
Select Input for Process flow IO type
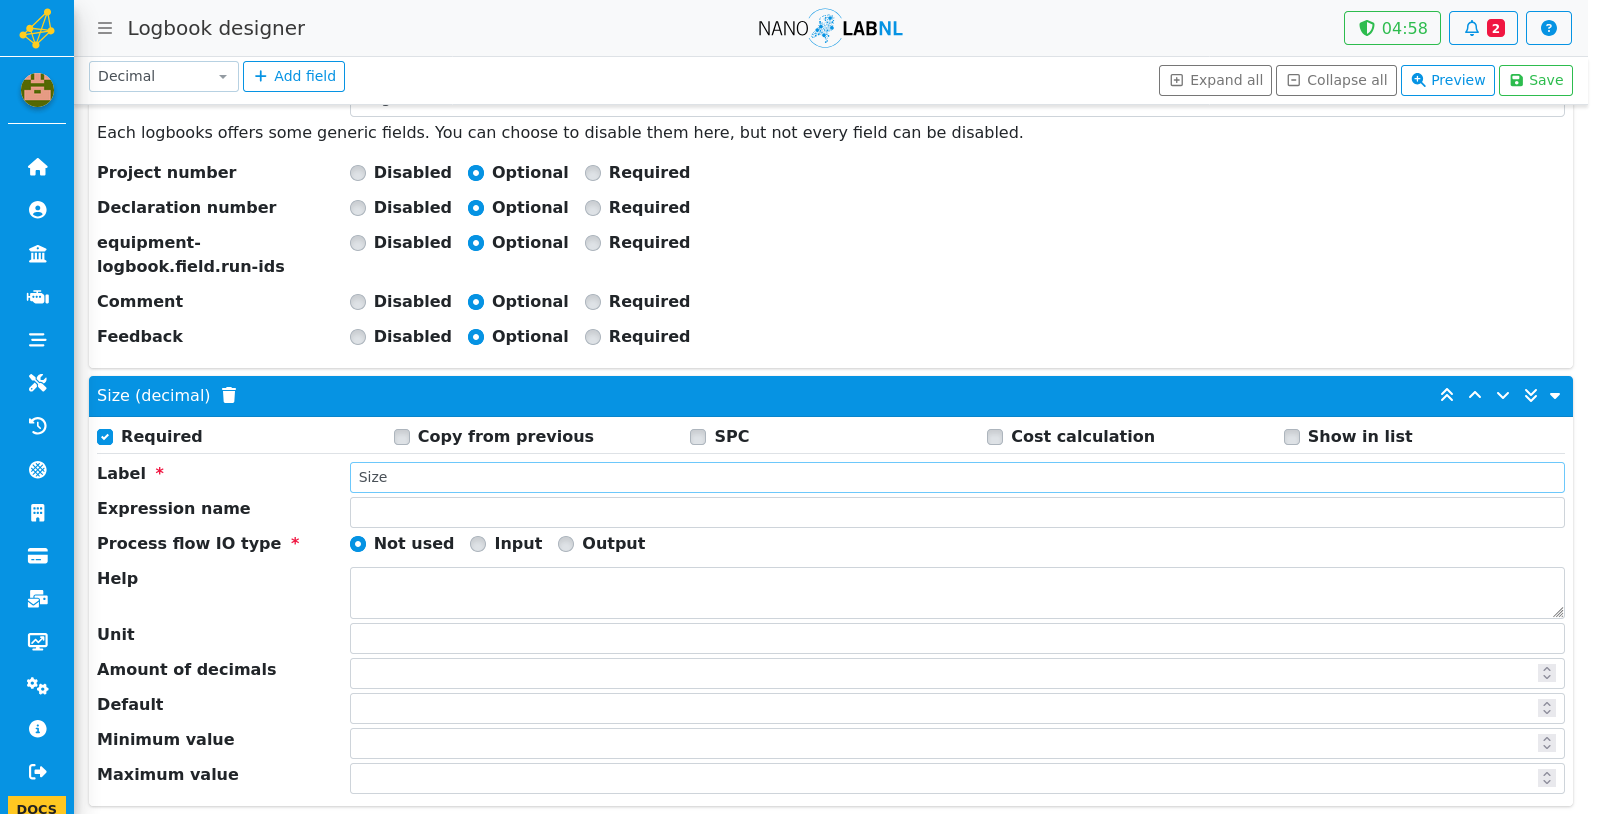pyautogui.click(x=478, y=544)
